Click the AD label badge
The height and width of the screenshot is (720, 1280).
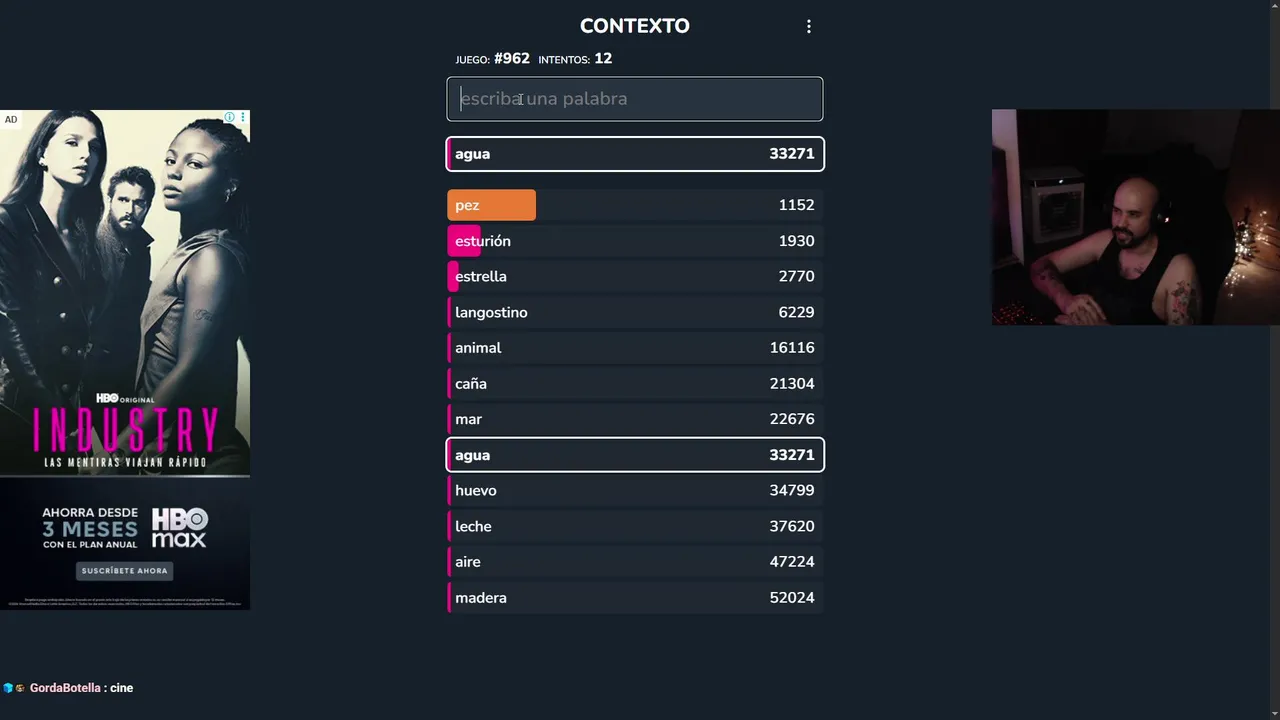click(x=11, y=120)
